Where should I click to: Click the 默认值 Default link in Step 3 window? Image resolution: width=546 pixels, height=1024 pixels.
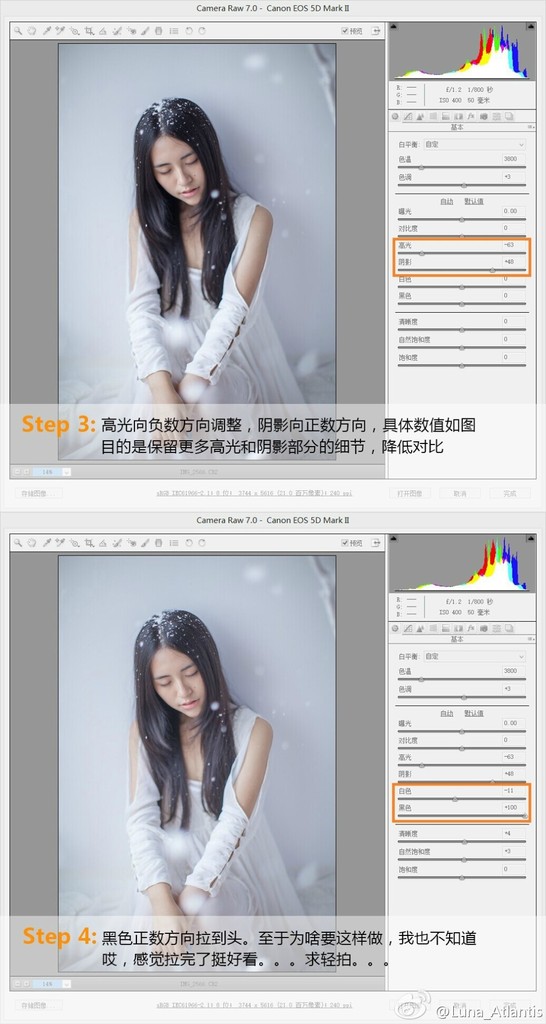474,201
